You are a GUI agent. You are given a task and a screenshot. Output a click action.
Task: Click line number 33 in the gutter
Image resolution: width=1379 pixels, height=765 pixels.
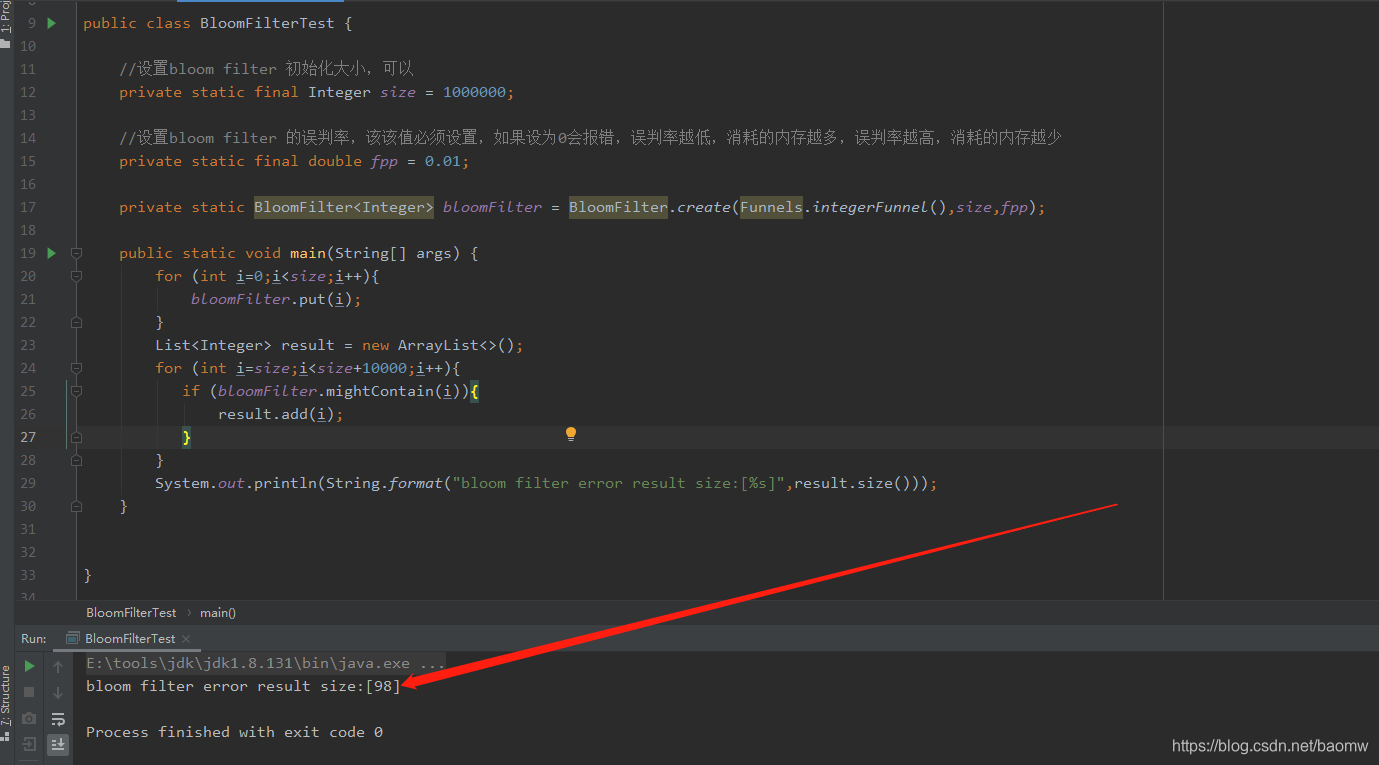27,575
